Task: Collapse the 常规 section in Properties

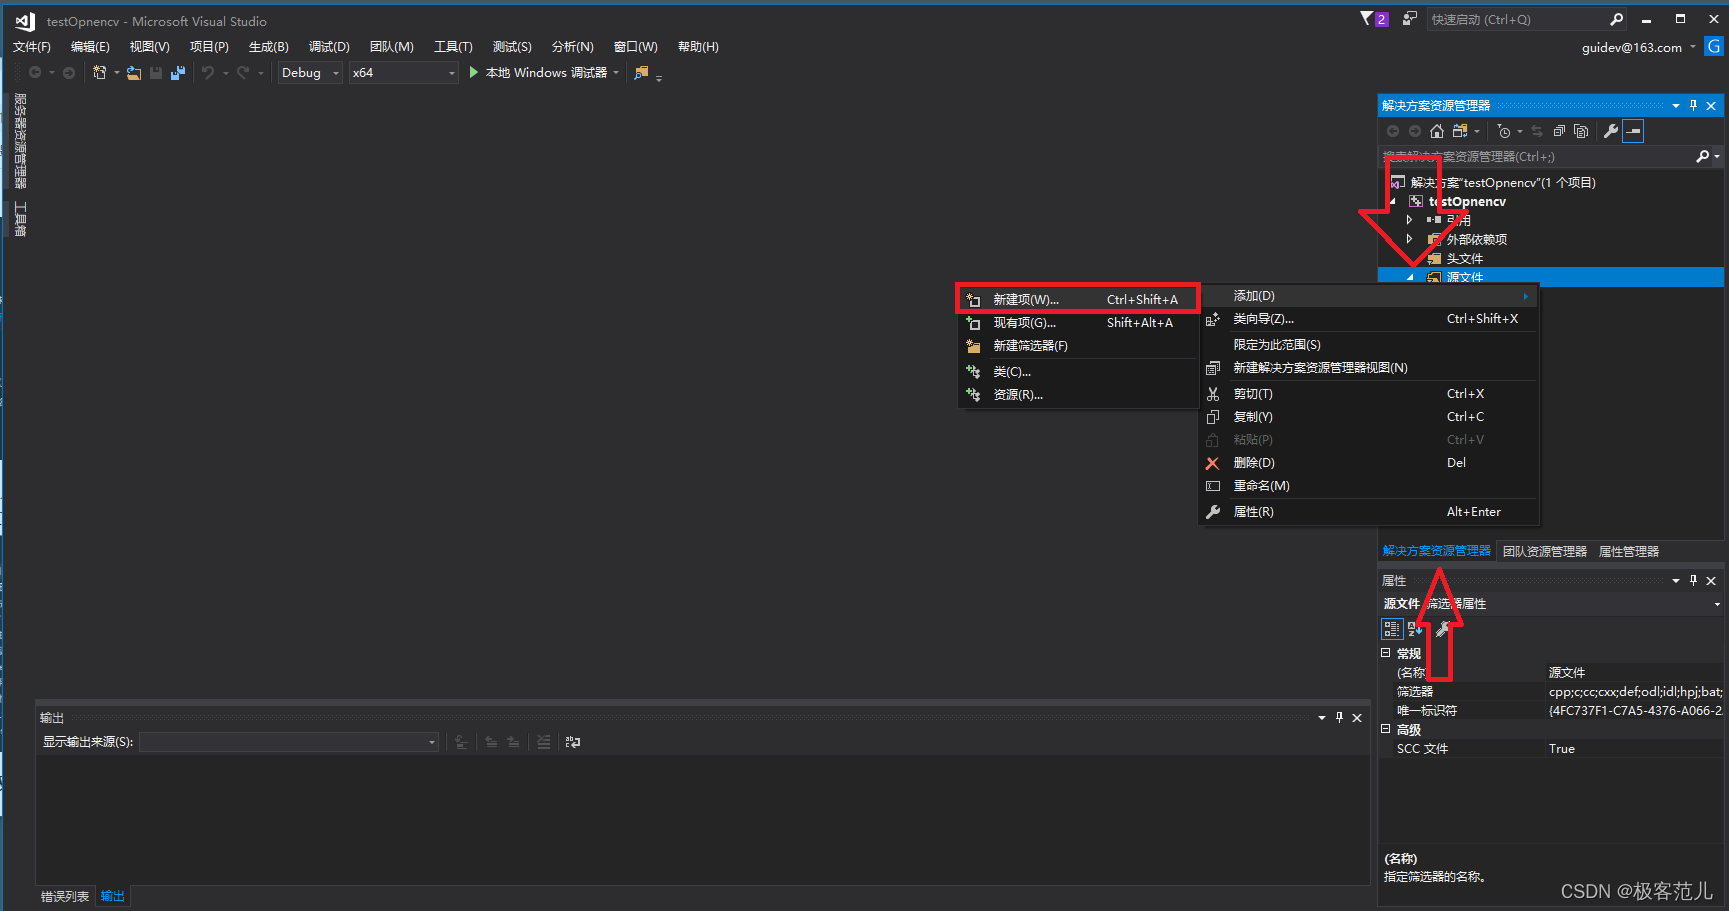Action: 1386,653
